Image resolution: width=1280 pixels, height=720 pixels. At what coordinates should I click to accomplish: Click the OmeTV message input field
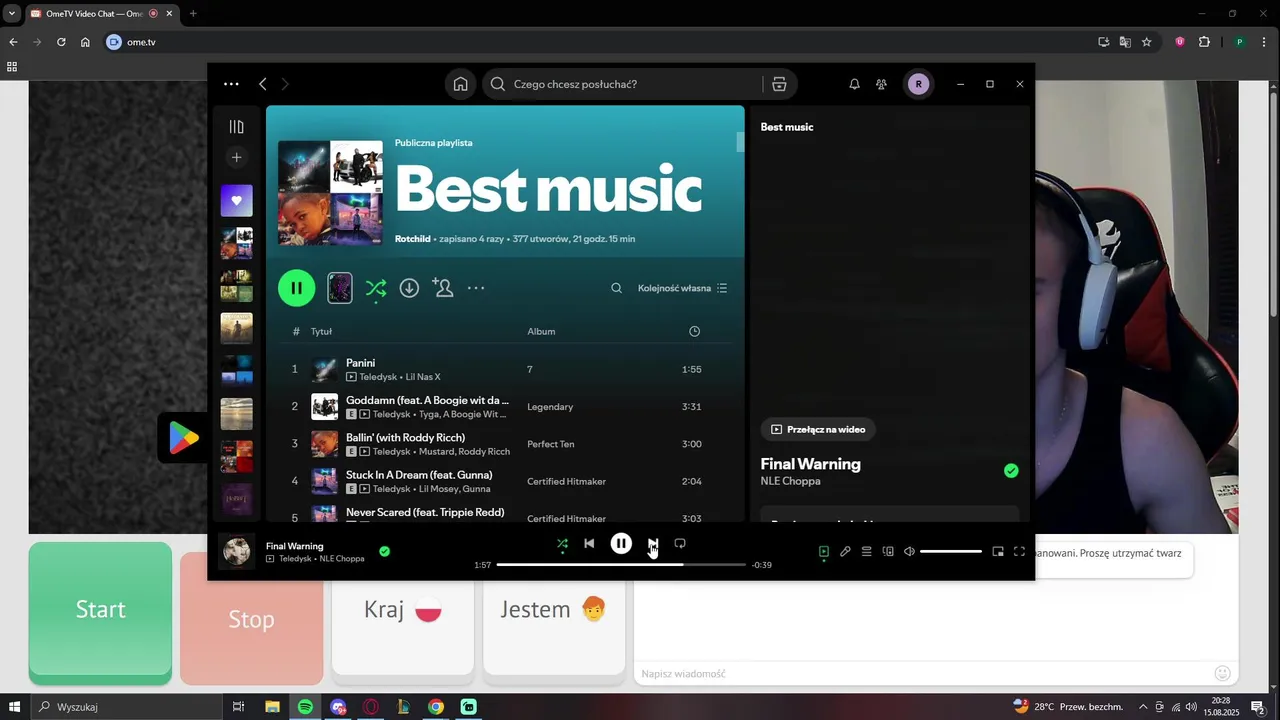[920, 673]
